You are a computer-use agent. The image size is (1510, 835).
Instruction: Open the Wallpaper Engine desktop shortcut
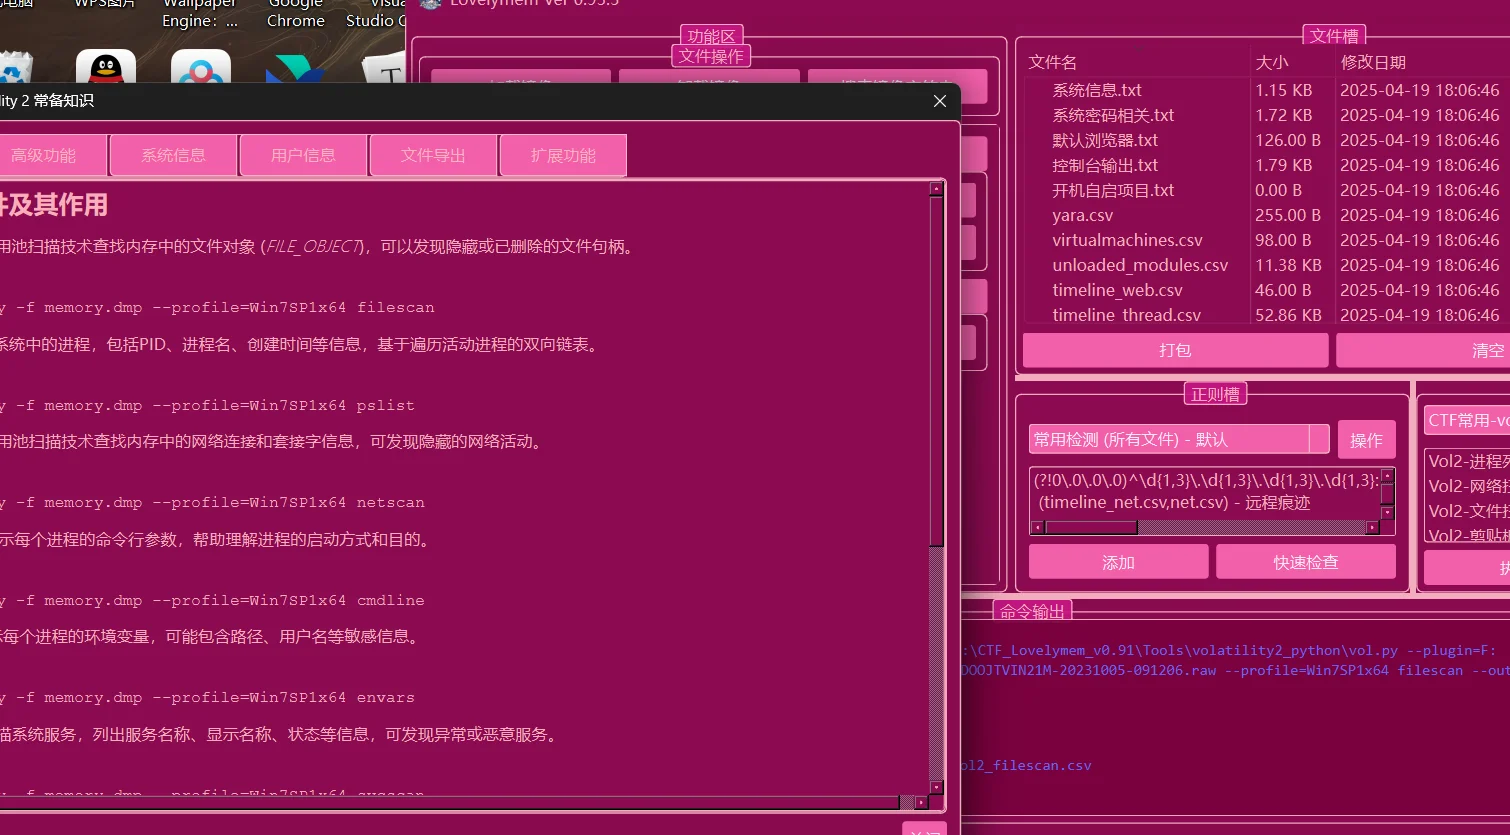(200, 14)
